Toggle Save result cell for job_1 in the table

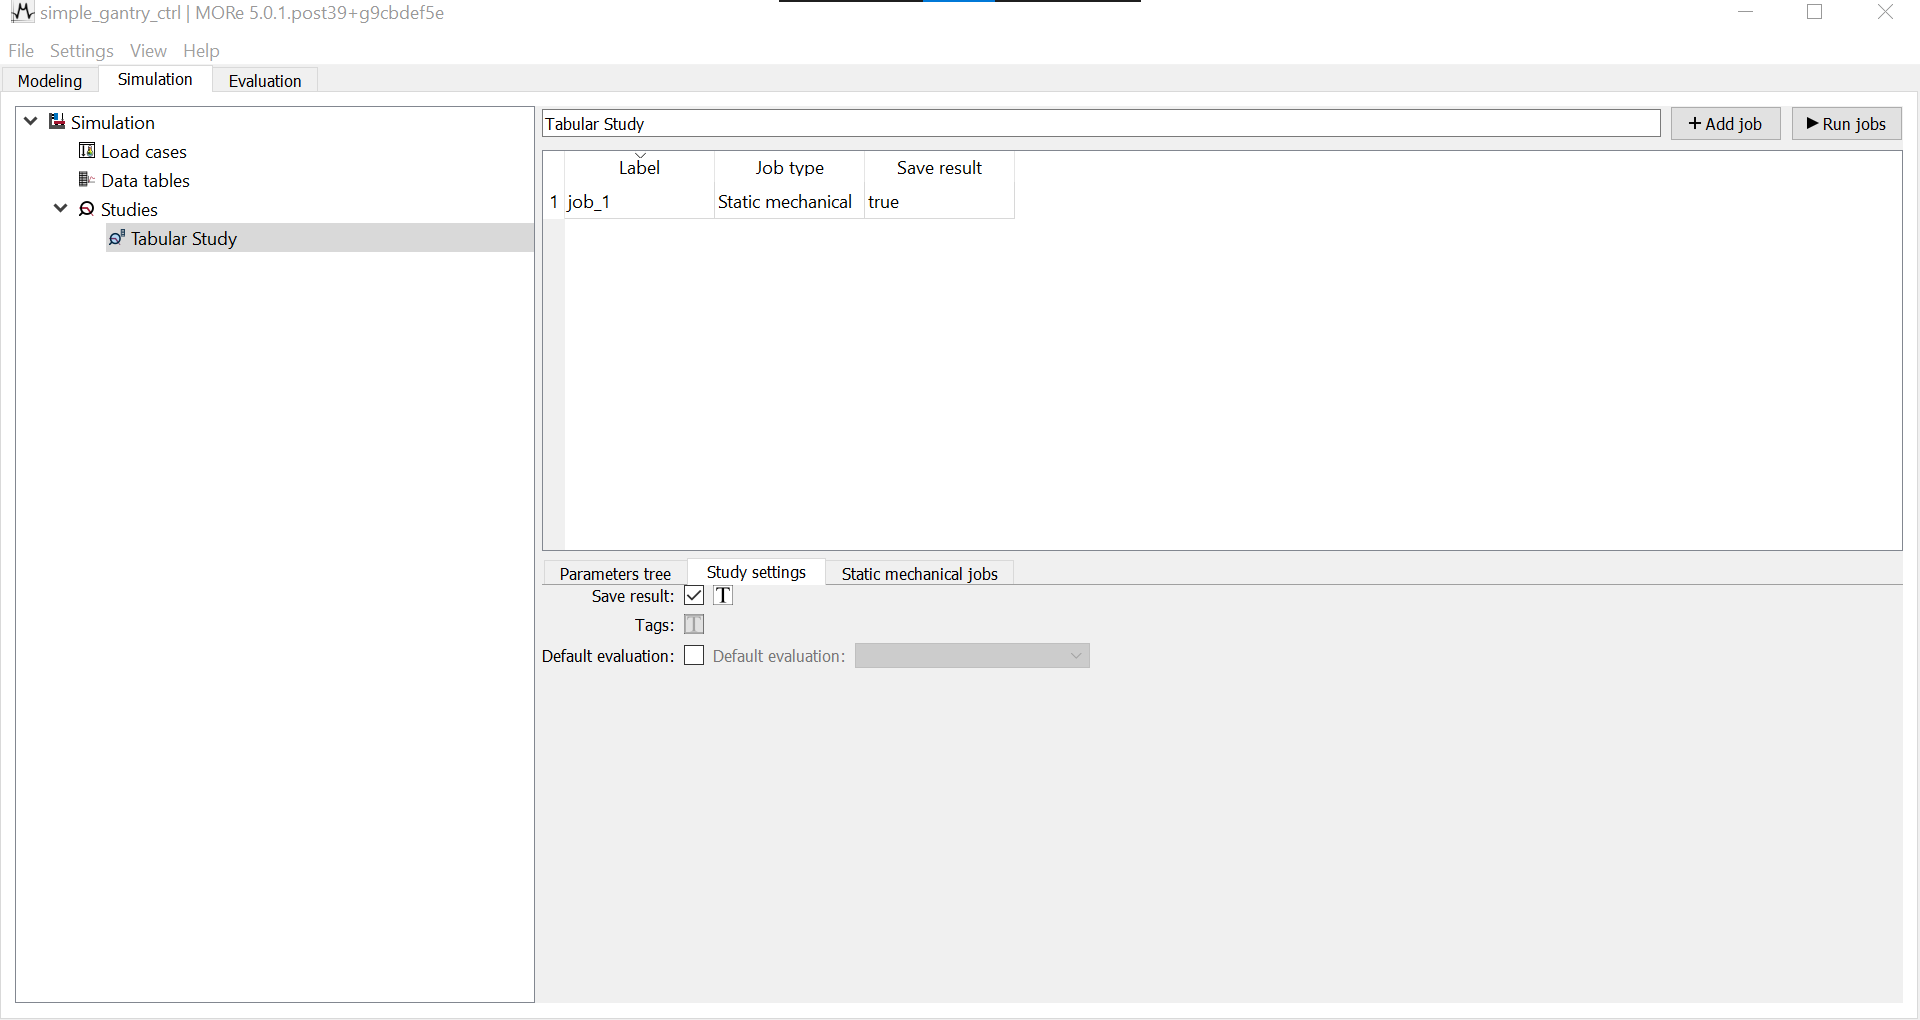click(938, 201)
